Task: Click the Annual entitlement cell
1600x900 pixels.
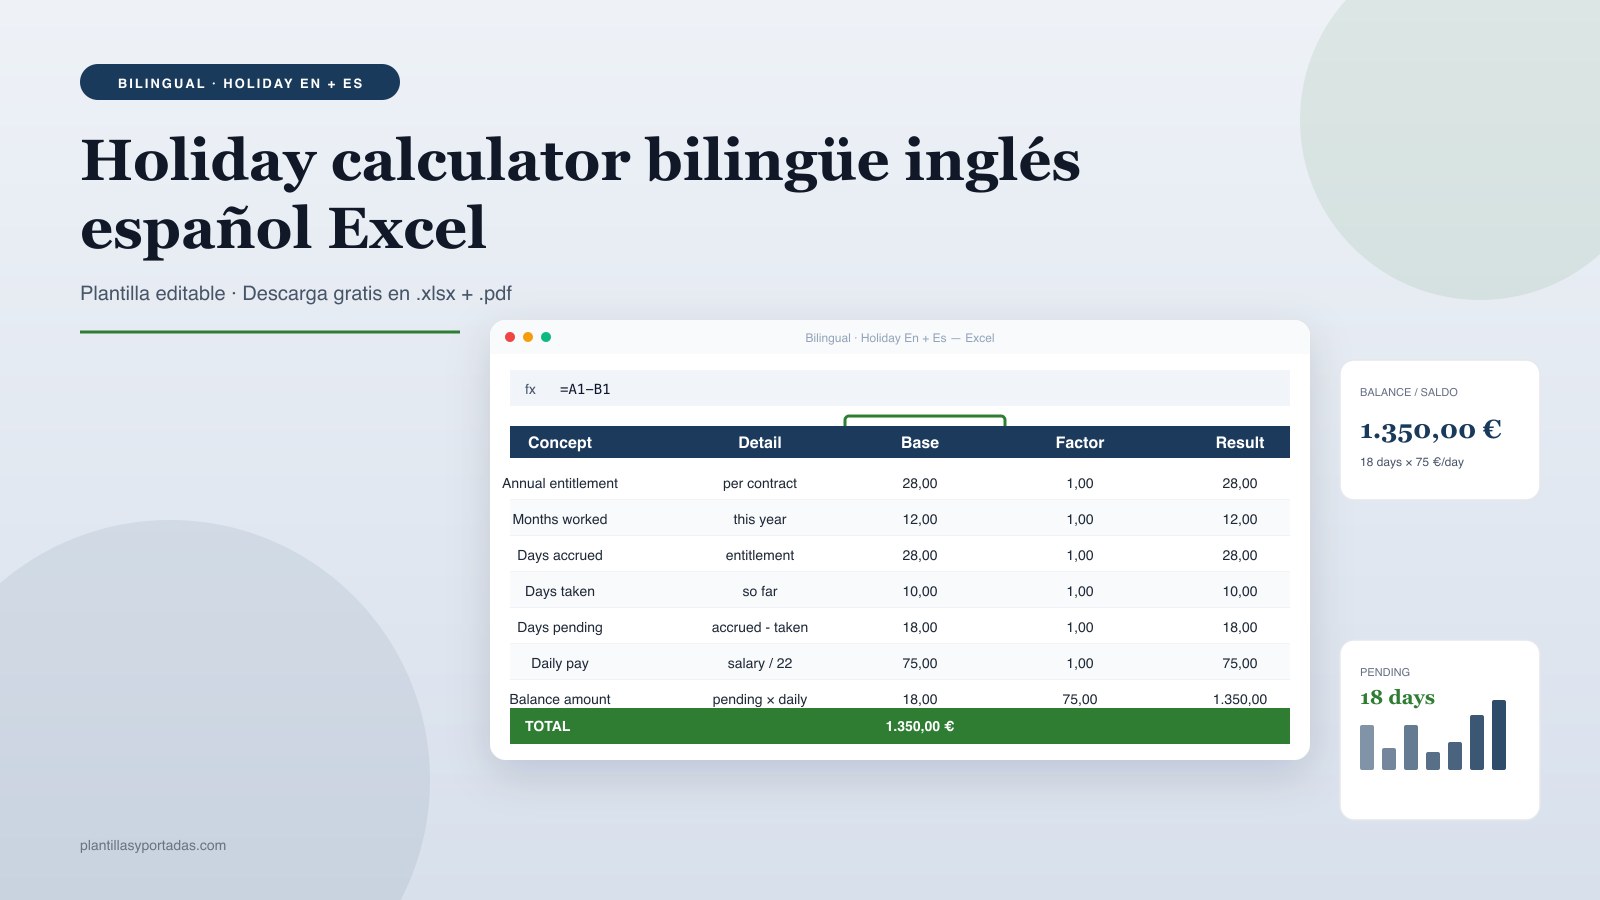Action: pyautogui.click(x=560, y=483)
